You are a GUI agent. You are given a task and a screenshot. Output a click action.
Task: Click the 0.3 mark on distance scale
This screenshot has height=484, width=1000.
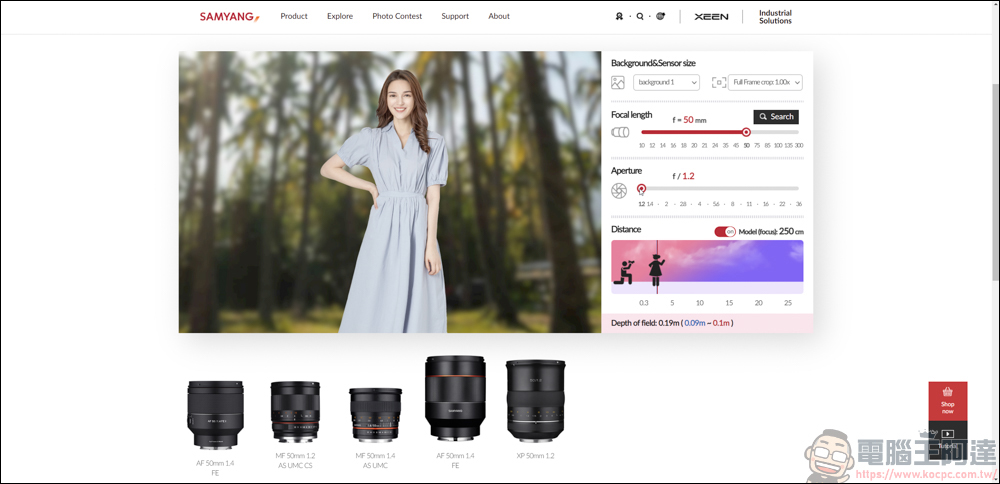click(x=643, y=303)
